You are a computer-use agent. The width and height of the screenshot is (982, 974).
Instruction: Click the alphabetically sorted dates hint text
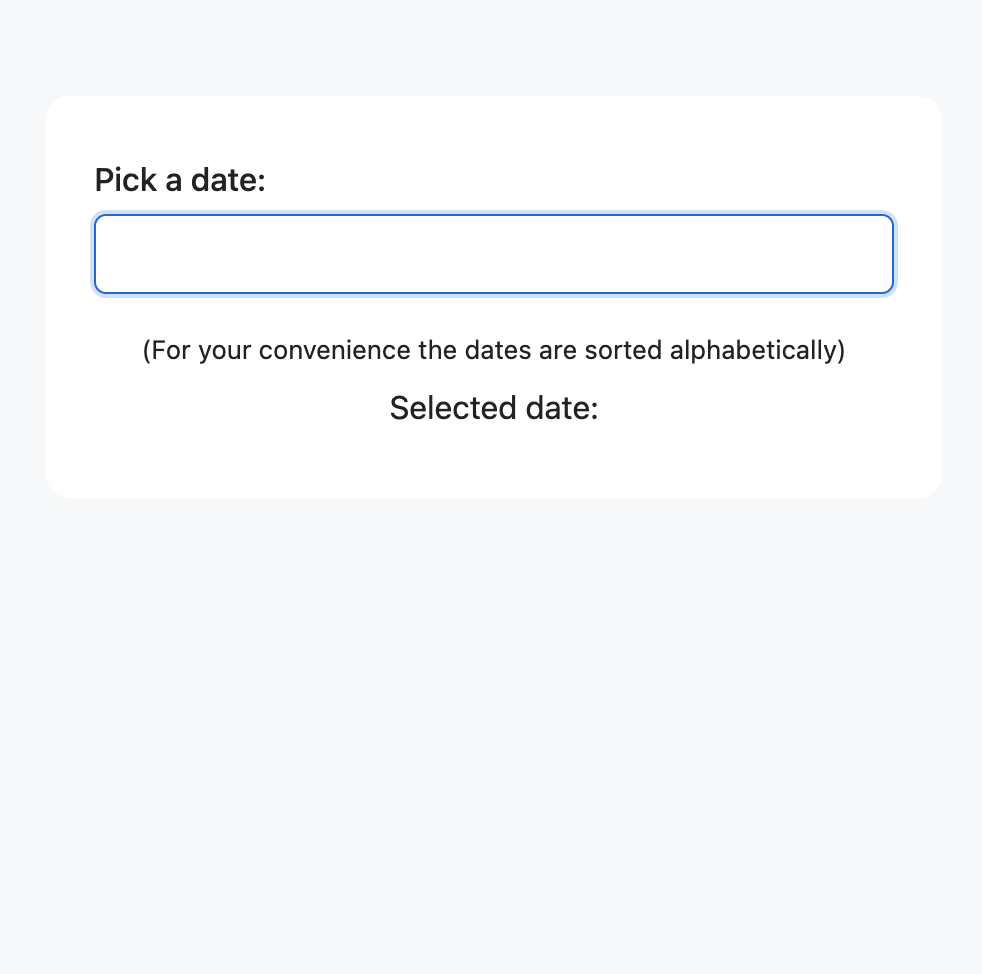pos(493,350)
